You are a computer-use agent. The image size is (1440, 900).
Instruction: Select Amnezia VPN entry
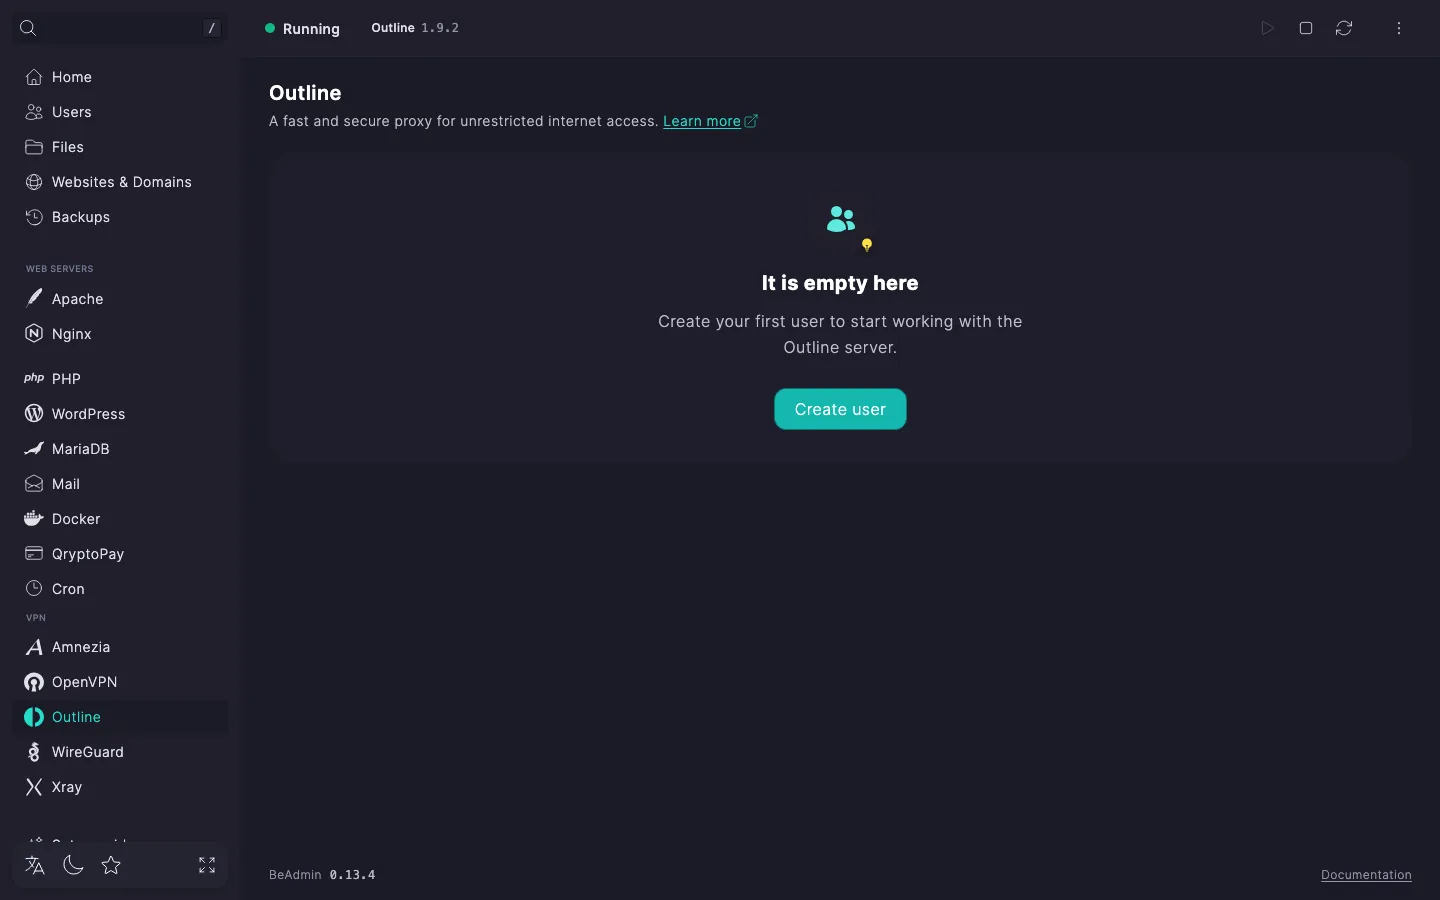120,647
